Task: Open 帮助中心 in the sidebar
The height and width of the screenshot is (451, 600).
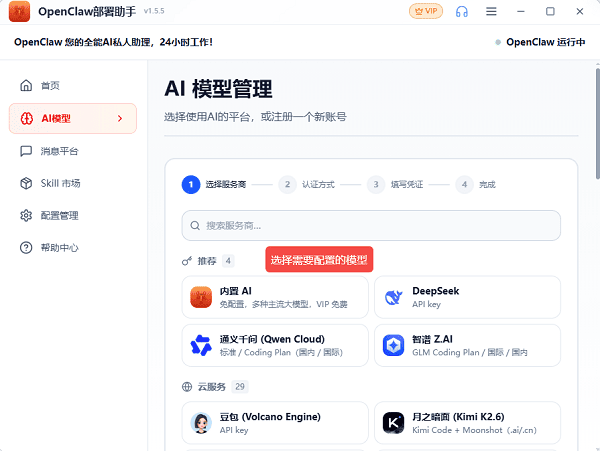Action: point(73,248)
